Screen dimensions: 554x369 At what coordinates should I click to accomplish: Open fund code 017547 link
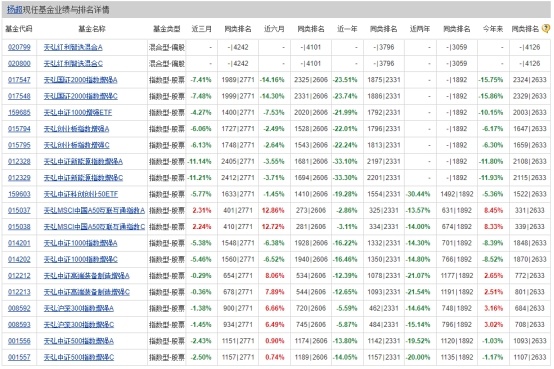(19, 80)
